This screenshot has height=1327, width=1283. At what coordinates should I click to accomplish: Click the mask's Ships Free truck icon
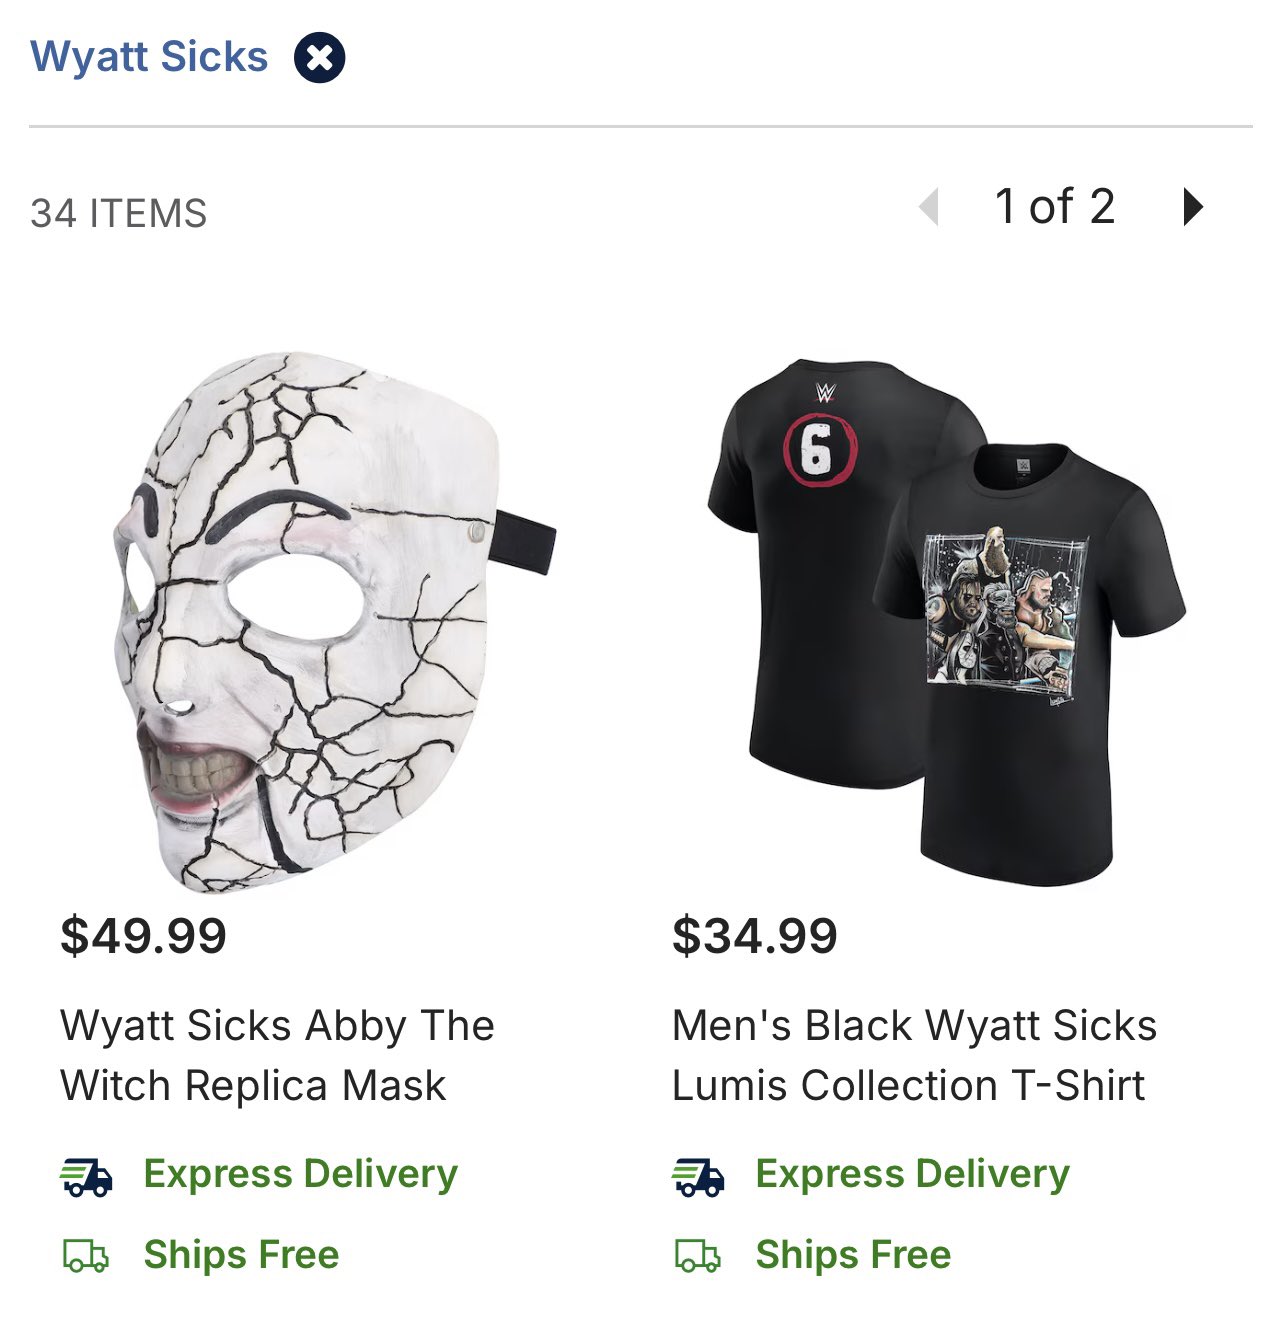coord(86,1256)
